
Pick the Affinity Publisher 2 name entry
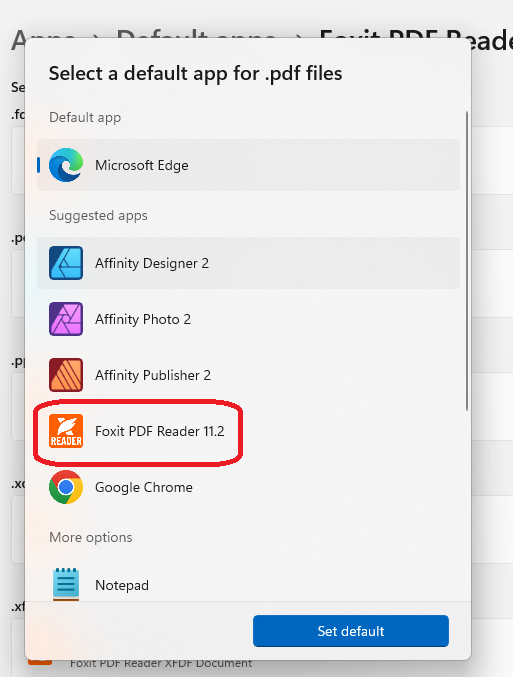click(153, 375)
